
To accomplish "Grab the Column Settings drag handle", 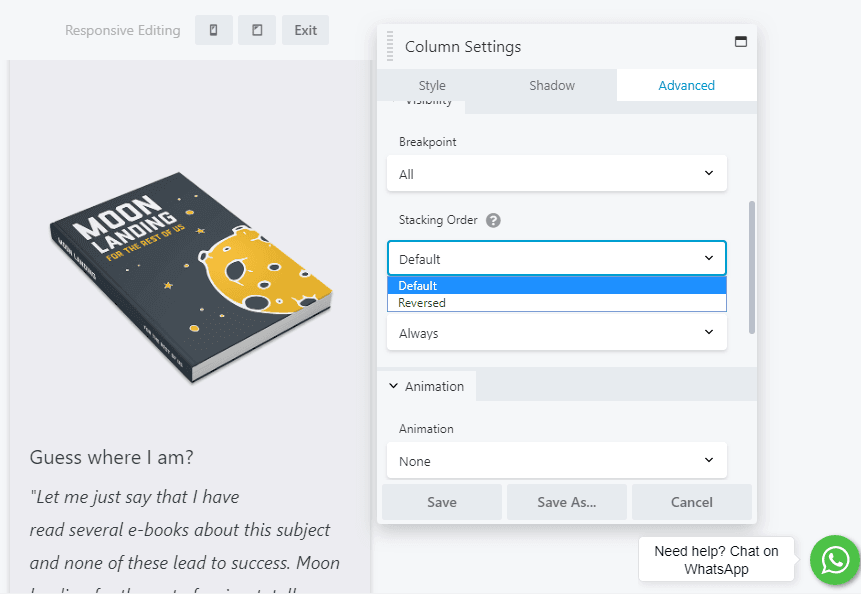I will (390, 46).
